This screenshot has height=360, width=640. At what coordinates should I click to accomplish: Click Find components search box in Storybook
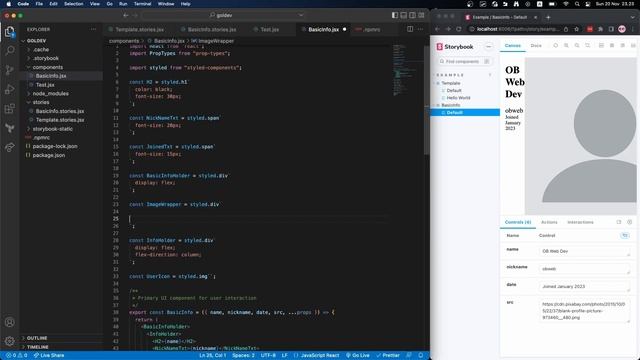point(464,61)
